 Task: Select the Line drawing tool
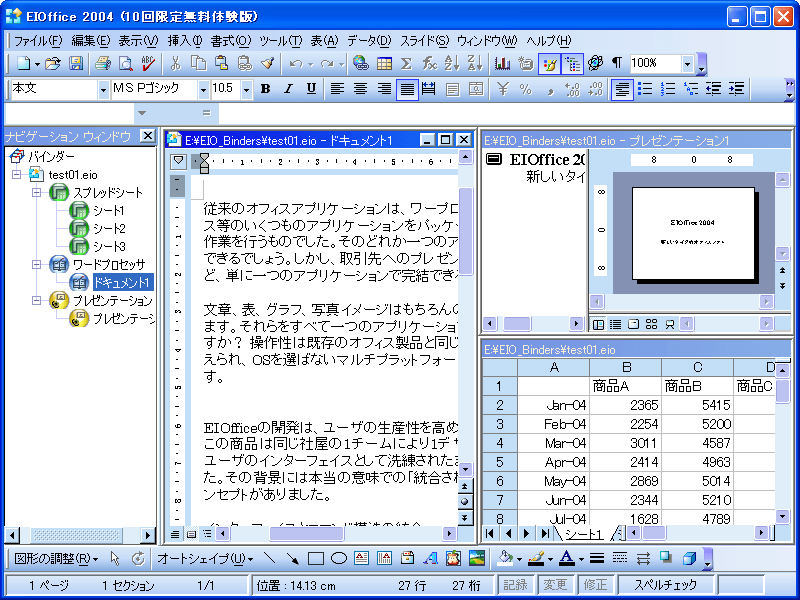269,558
